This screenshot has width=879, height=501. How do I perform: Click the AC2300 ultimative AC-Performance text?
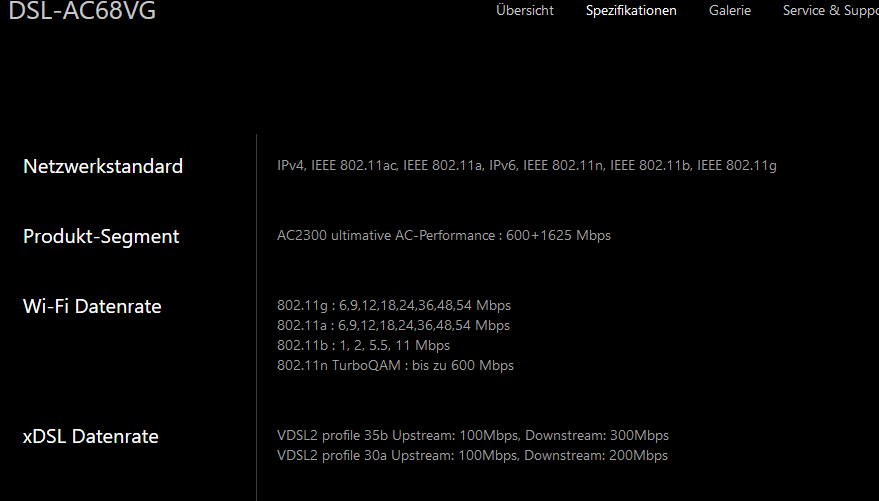[386, 235]
